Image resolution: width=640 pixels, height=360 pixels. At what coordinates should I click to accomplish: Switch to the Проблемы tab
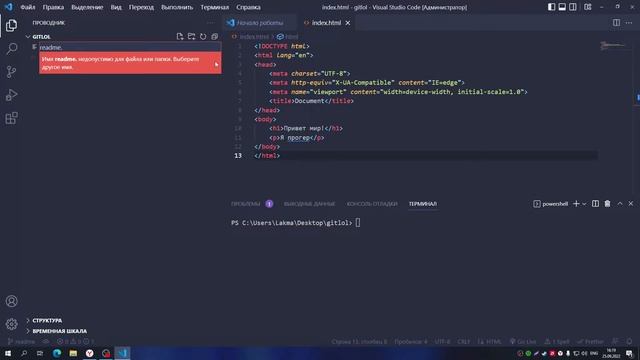pyautogui.click(x=245, y=204)
